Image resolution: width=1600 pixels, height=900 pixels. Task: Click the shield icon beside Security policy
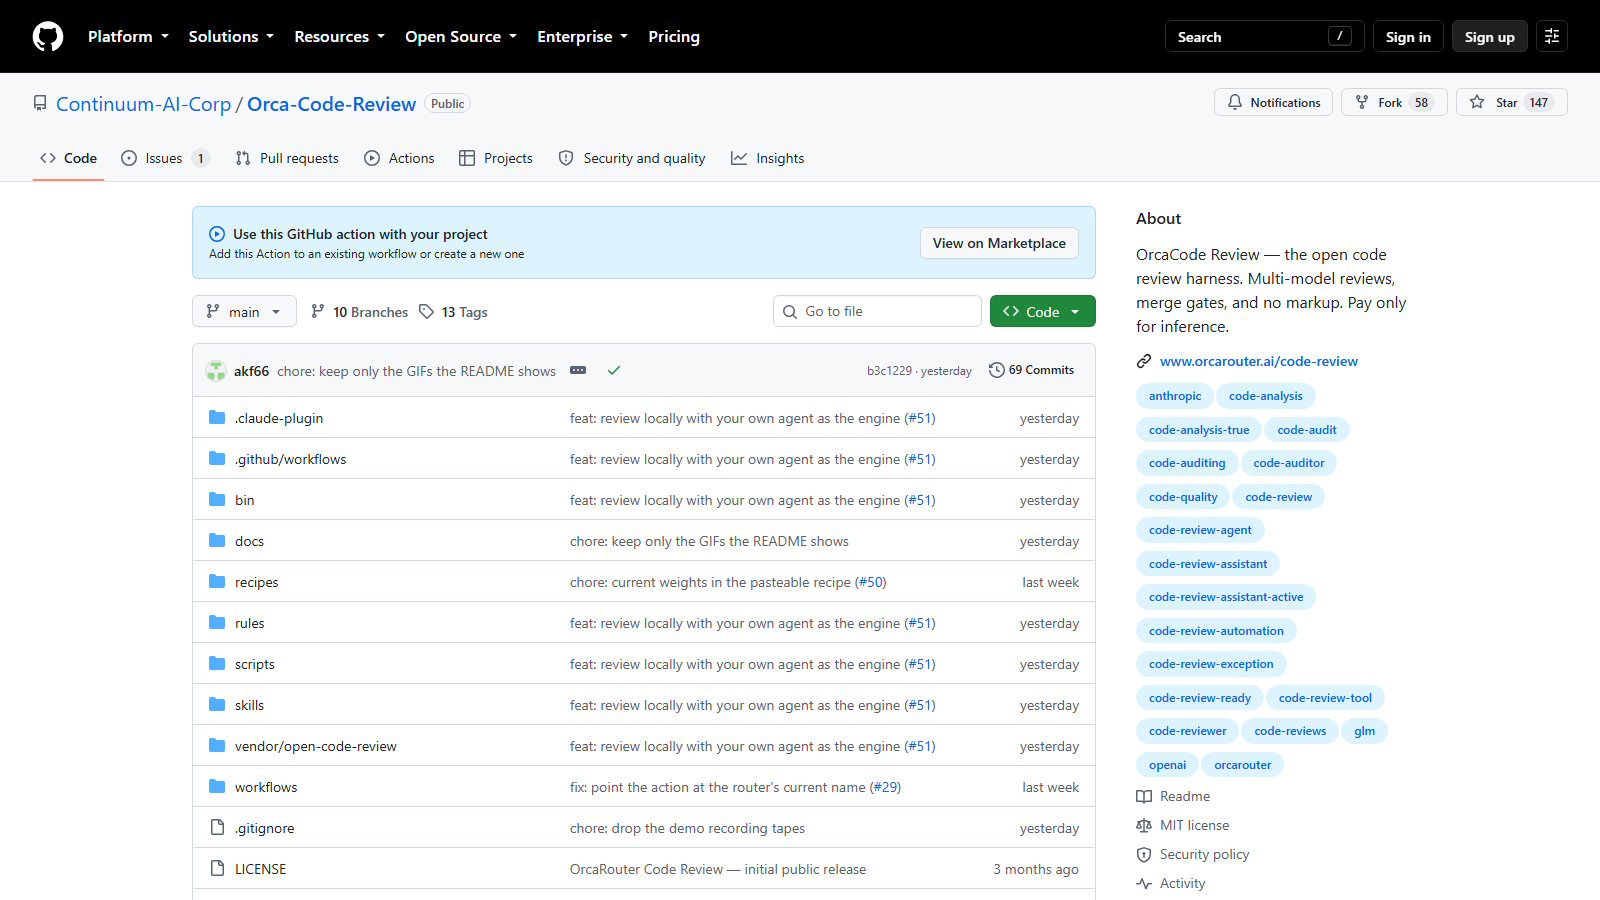[1144, 855]
